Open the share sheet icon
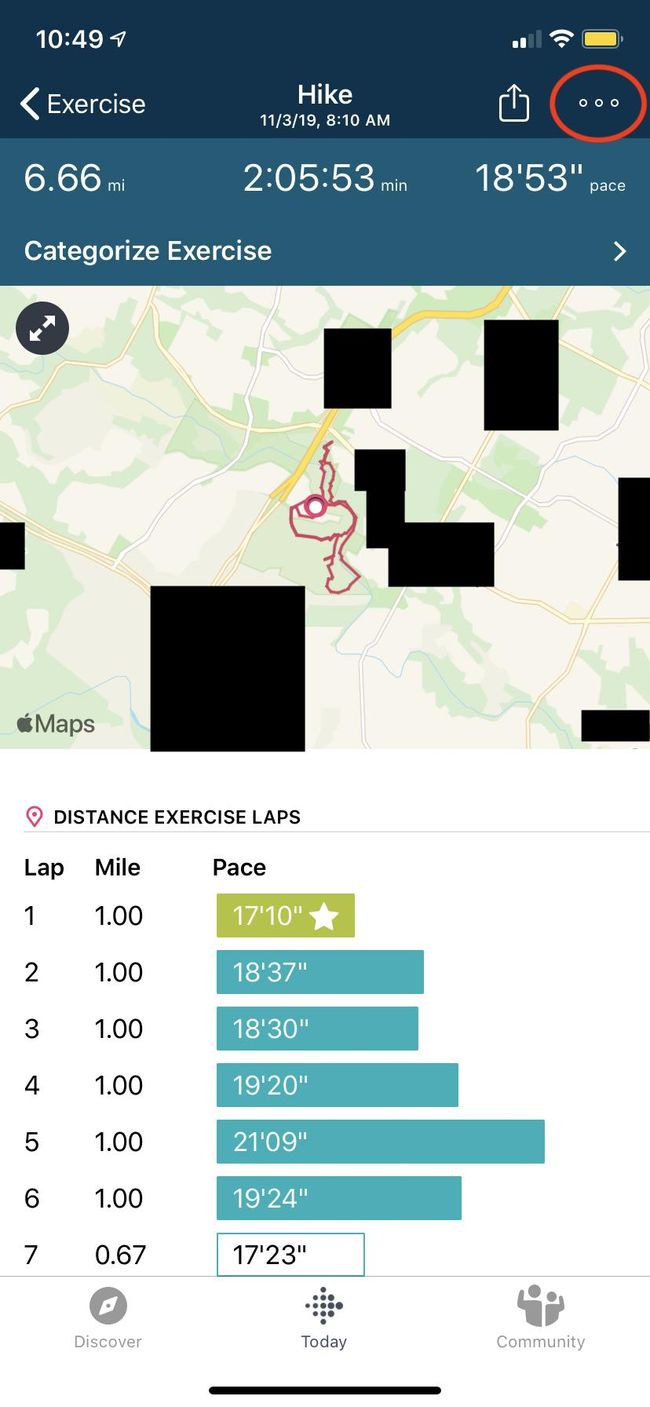650x1407 pixels. point(513,102)
